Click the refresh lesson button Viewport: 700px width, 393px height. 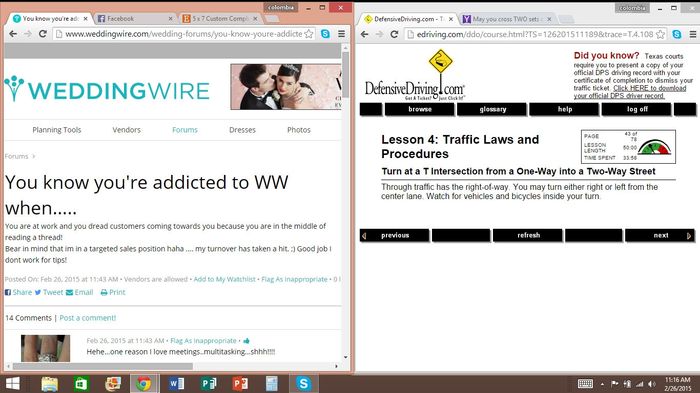(x=528, y=235)
